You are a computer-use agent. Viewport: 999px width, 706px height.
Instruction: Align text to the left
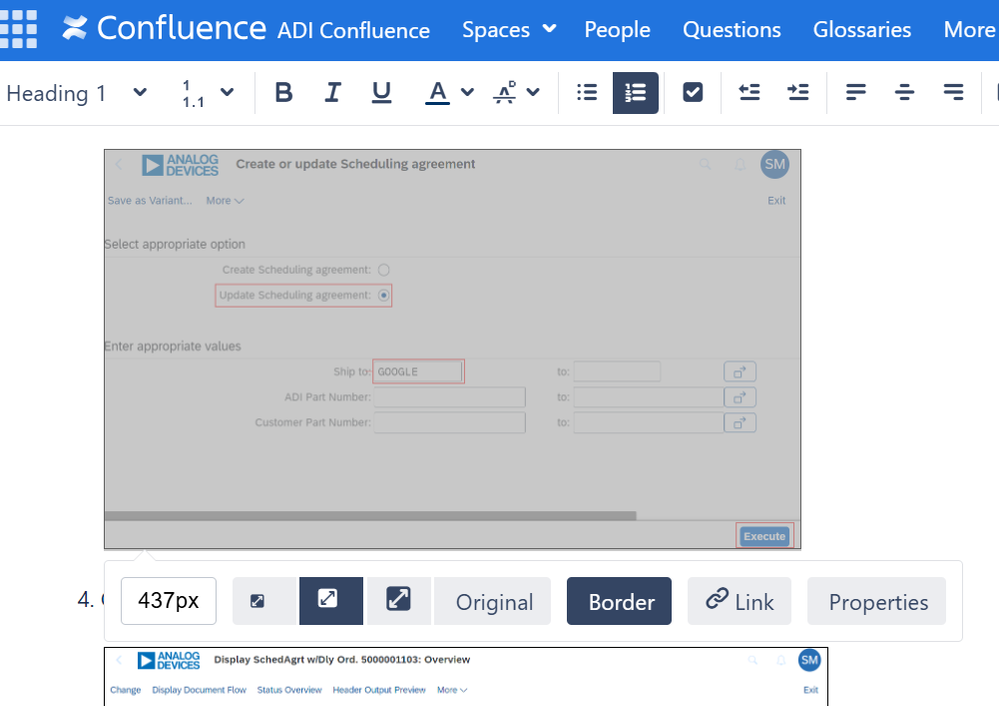pos(856,93)
